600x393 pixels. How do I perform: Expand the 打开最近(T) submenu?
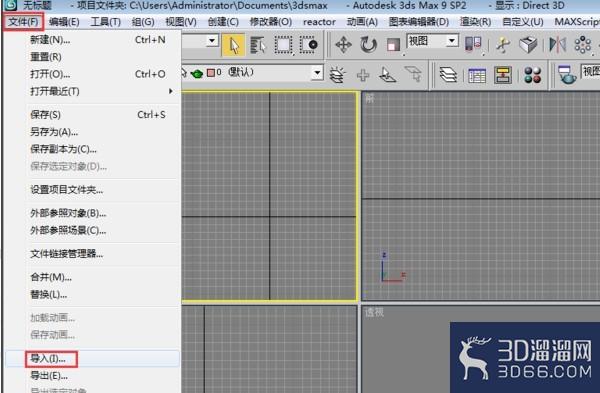tap(92, 91)
